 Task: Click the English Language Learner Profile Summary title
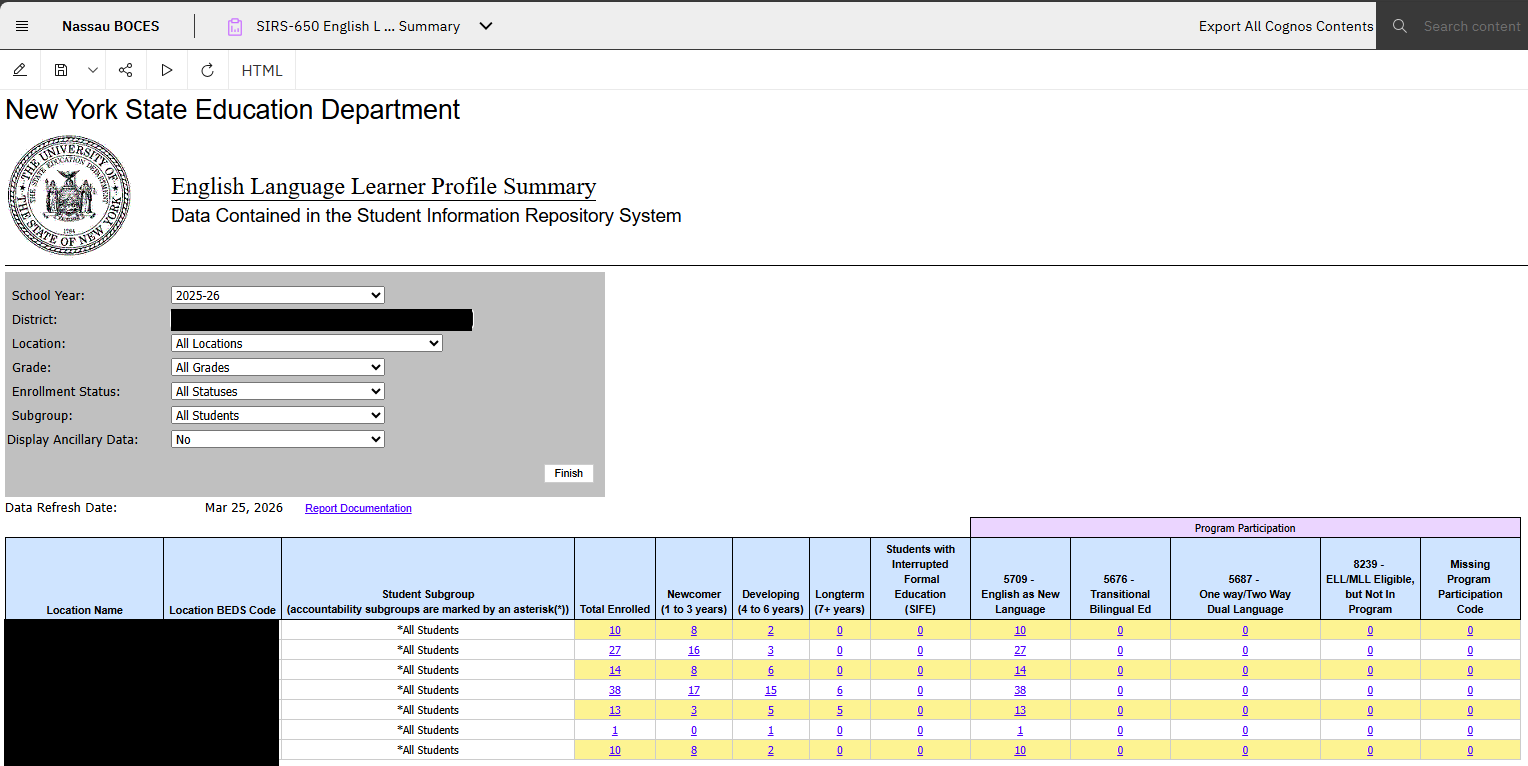pos(383,186)
